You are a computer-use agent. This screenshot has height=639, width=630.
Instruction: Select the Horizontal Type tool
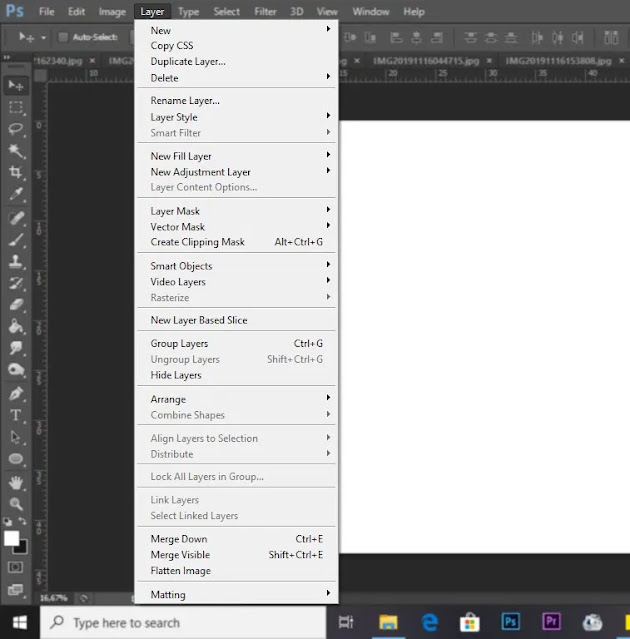(x=16, y=415)
